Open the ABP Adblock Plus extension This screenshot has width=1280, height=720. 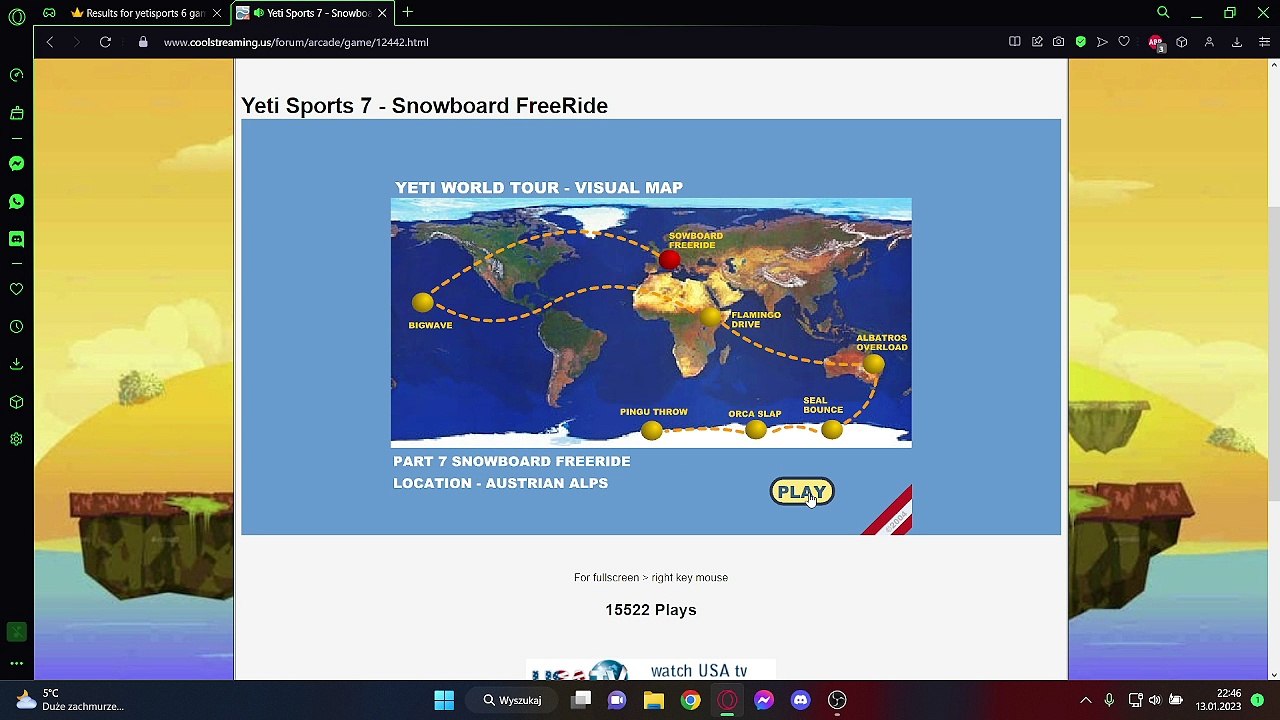click(x=1156, y=42)
